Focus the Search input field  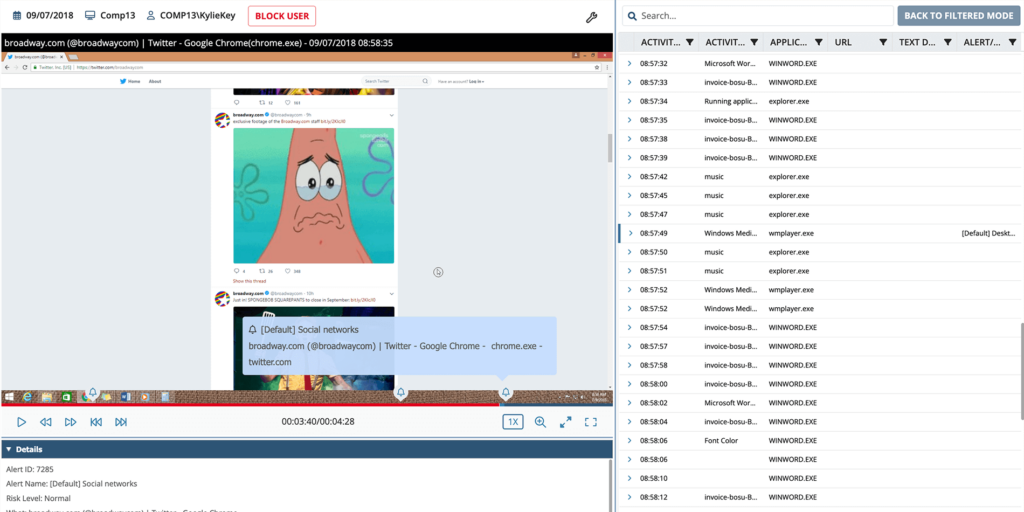(758, 16)
